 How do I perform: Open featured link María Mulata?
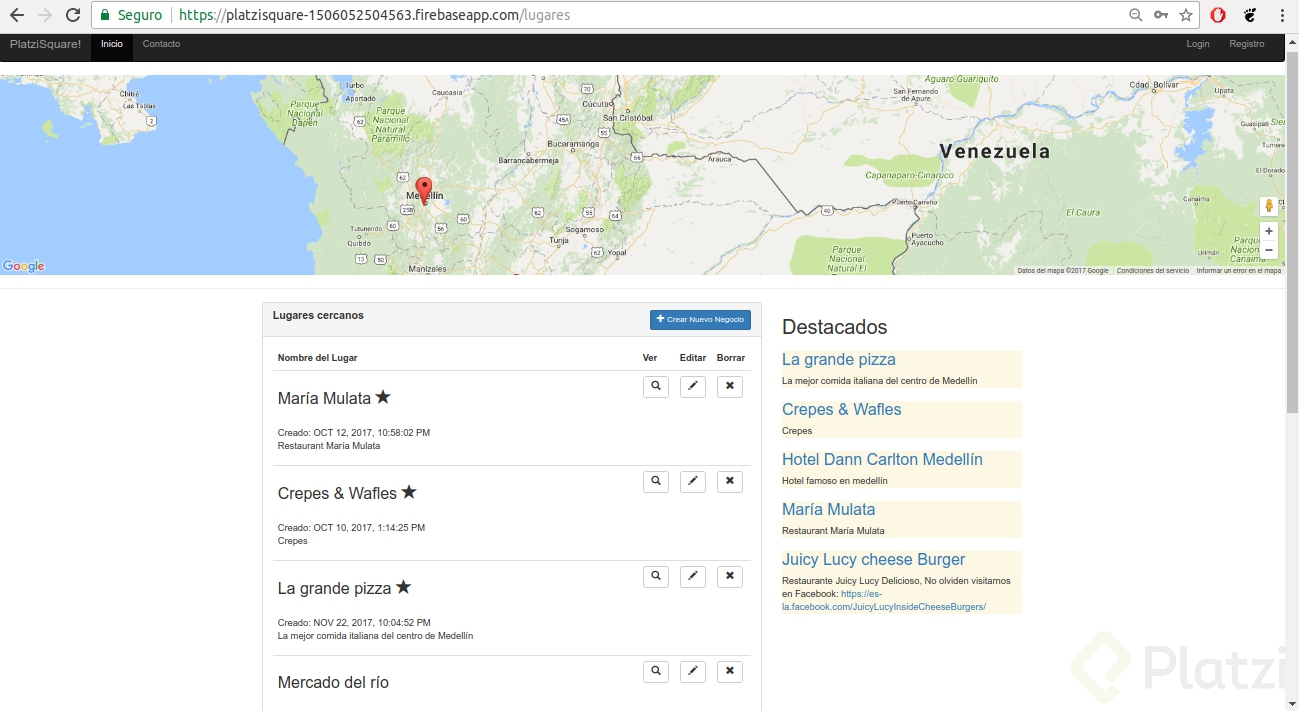point(829,510)
